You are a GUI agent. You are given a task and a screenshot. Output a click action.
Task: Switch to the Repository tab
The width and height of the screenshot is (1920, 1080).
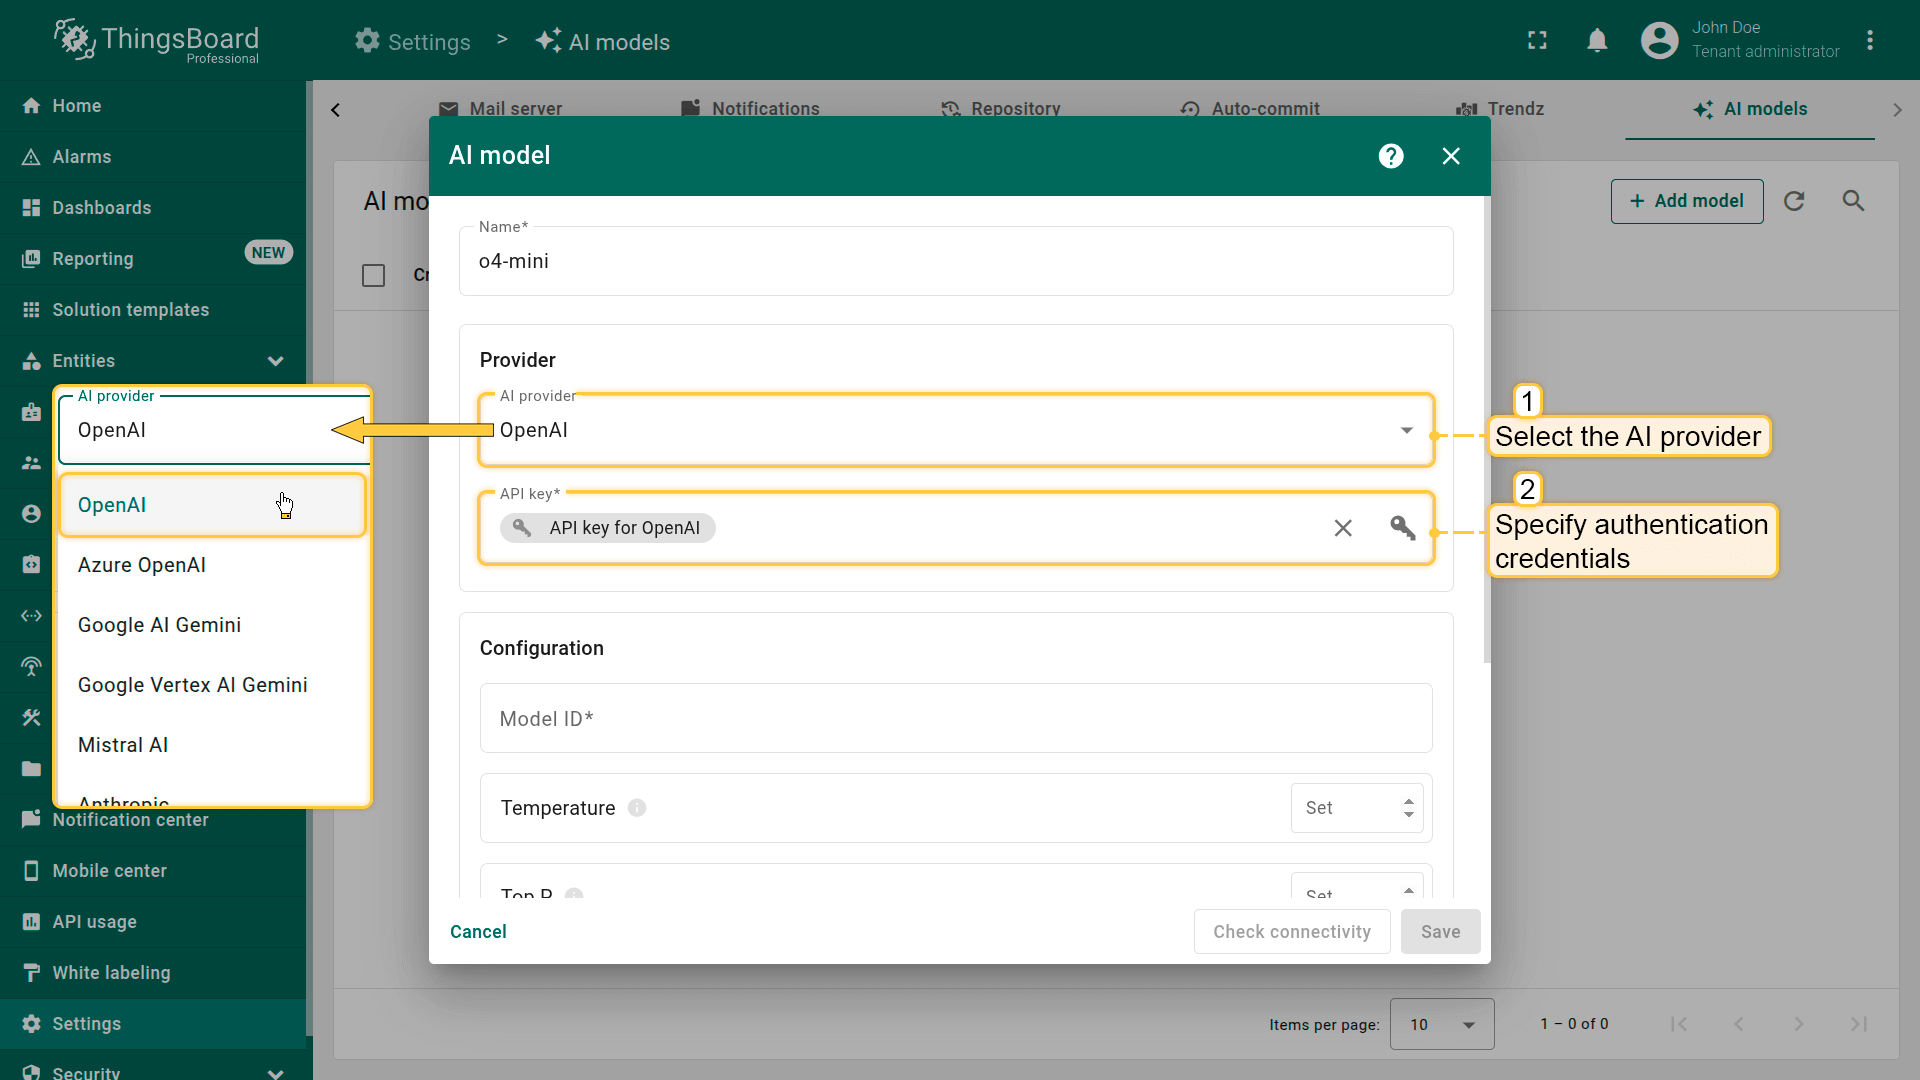[1000, 108]
